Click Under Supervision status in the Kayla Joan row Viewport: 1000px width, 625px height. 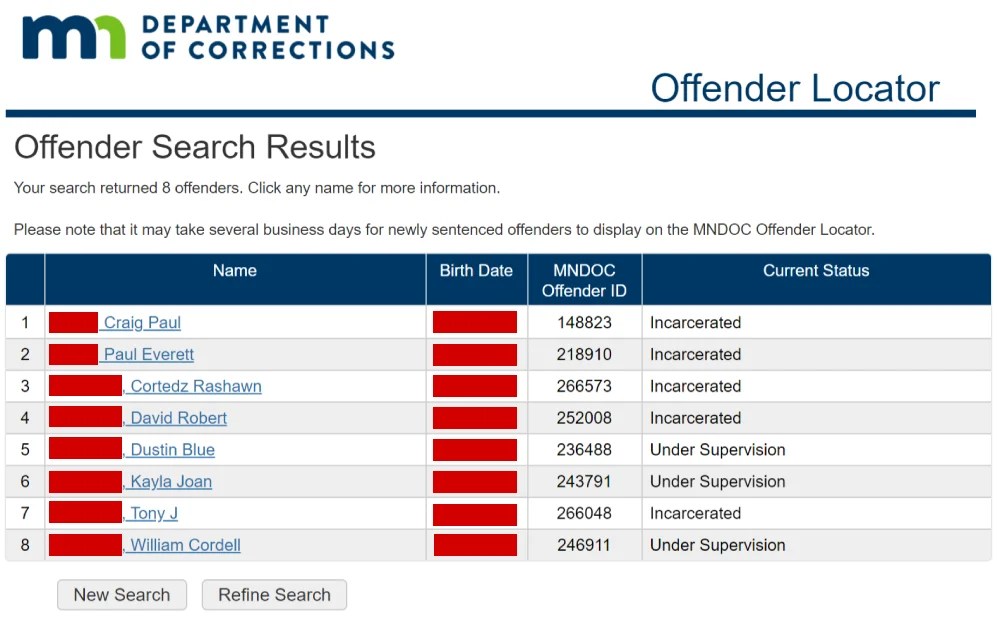(x=717, y=482)
